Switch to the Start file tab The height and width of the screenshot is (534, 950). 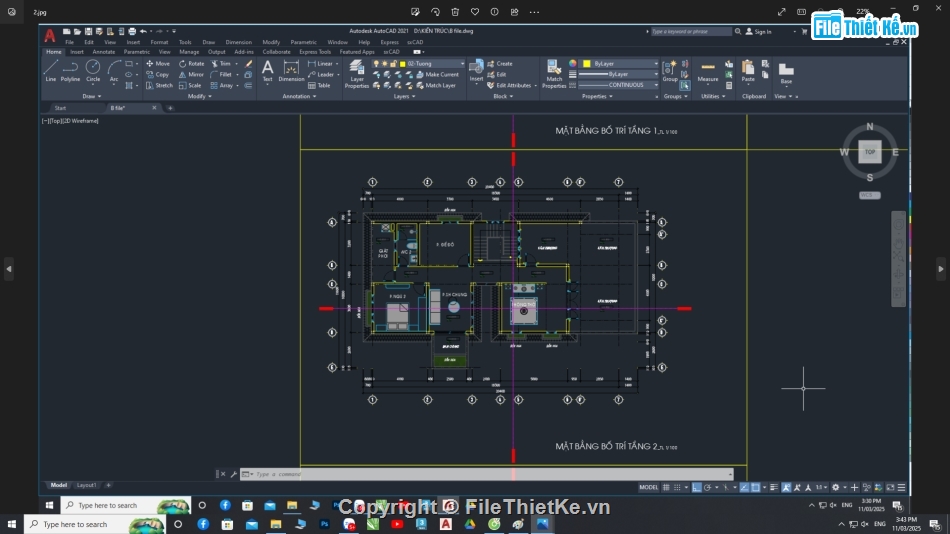pos(60,108)
